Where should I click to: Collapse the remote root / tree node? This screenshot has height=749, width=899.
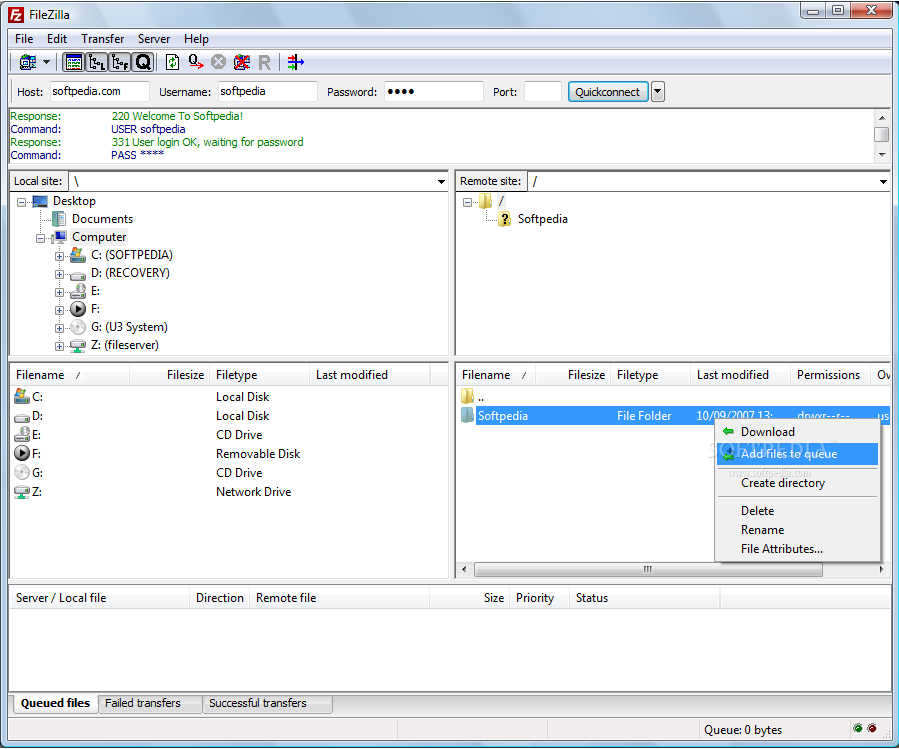click(467, 202)
